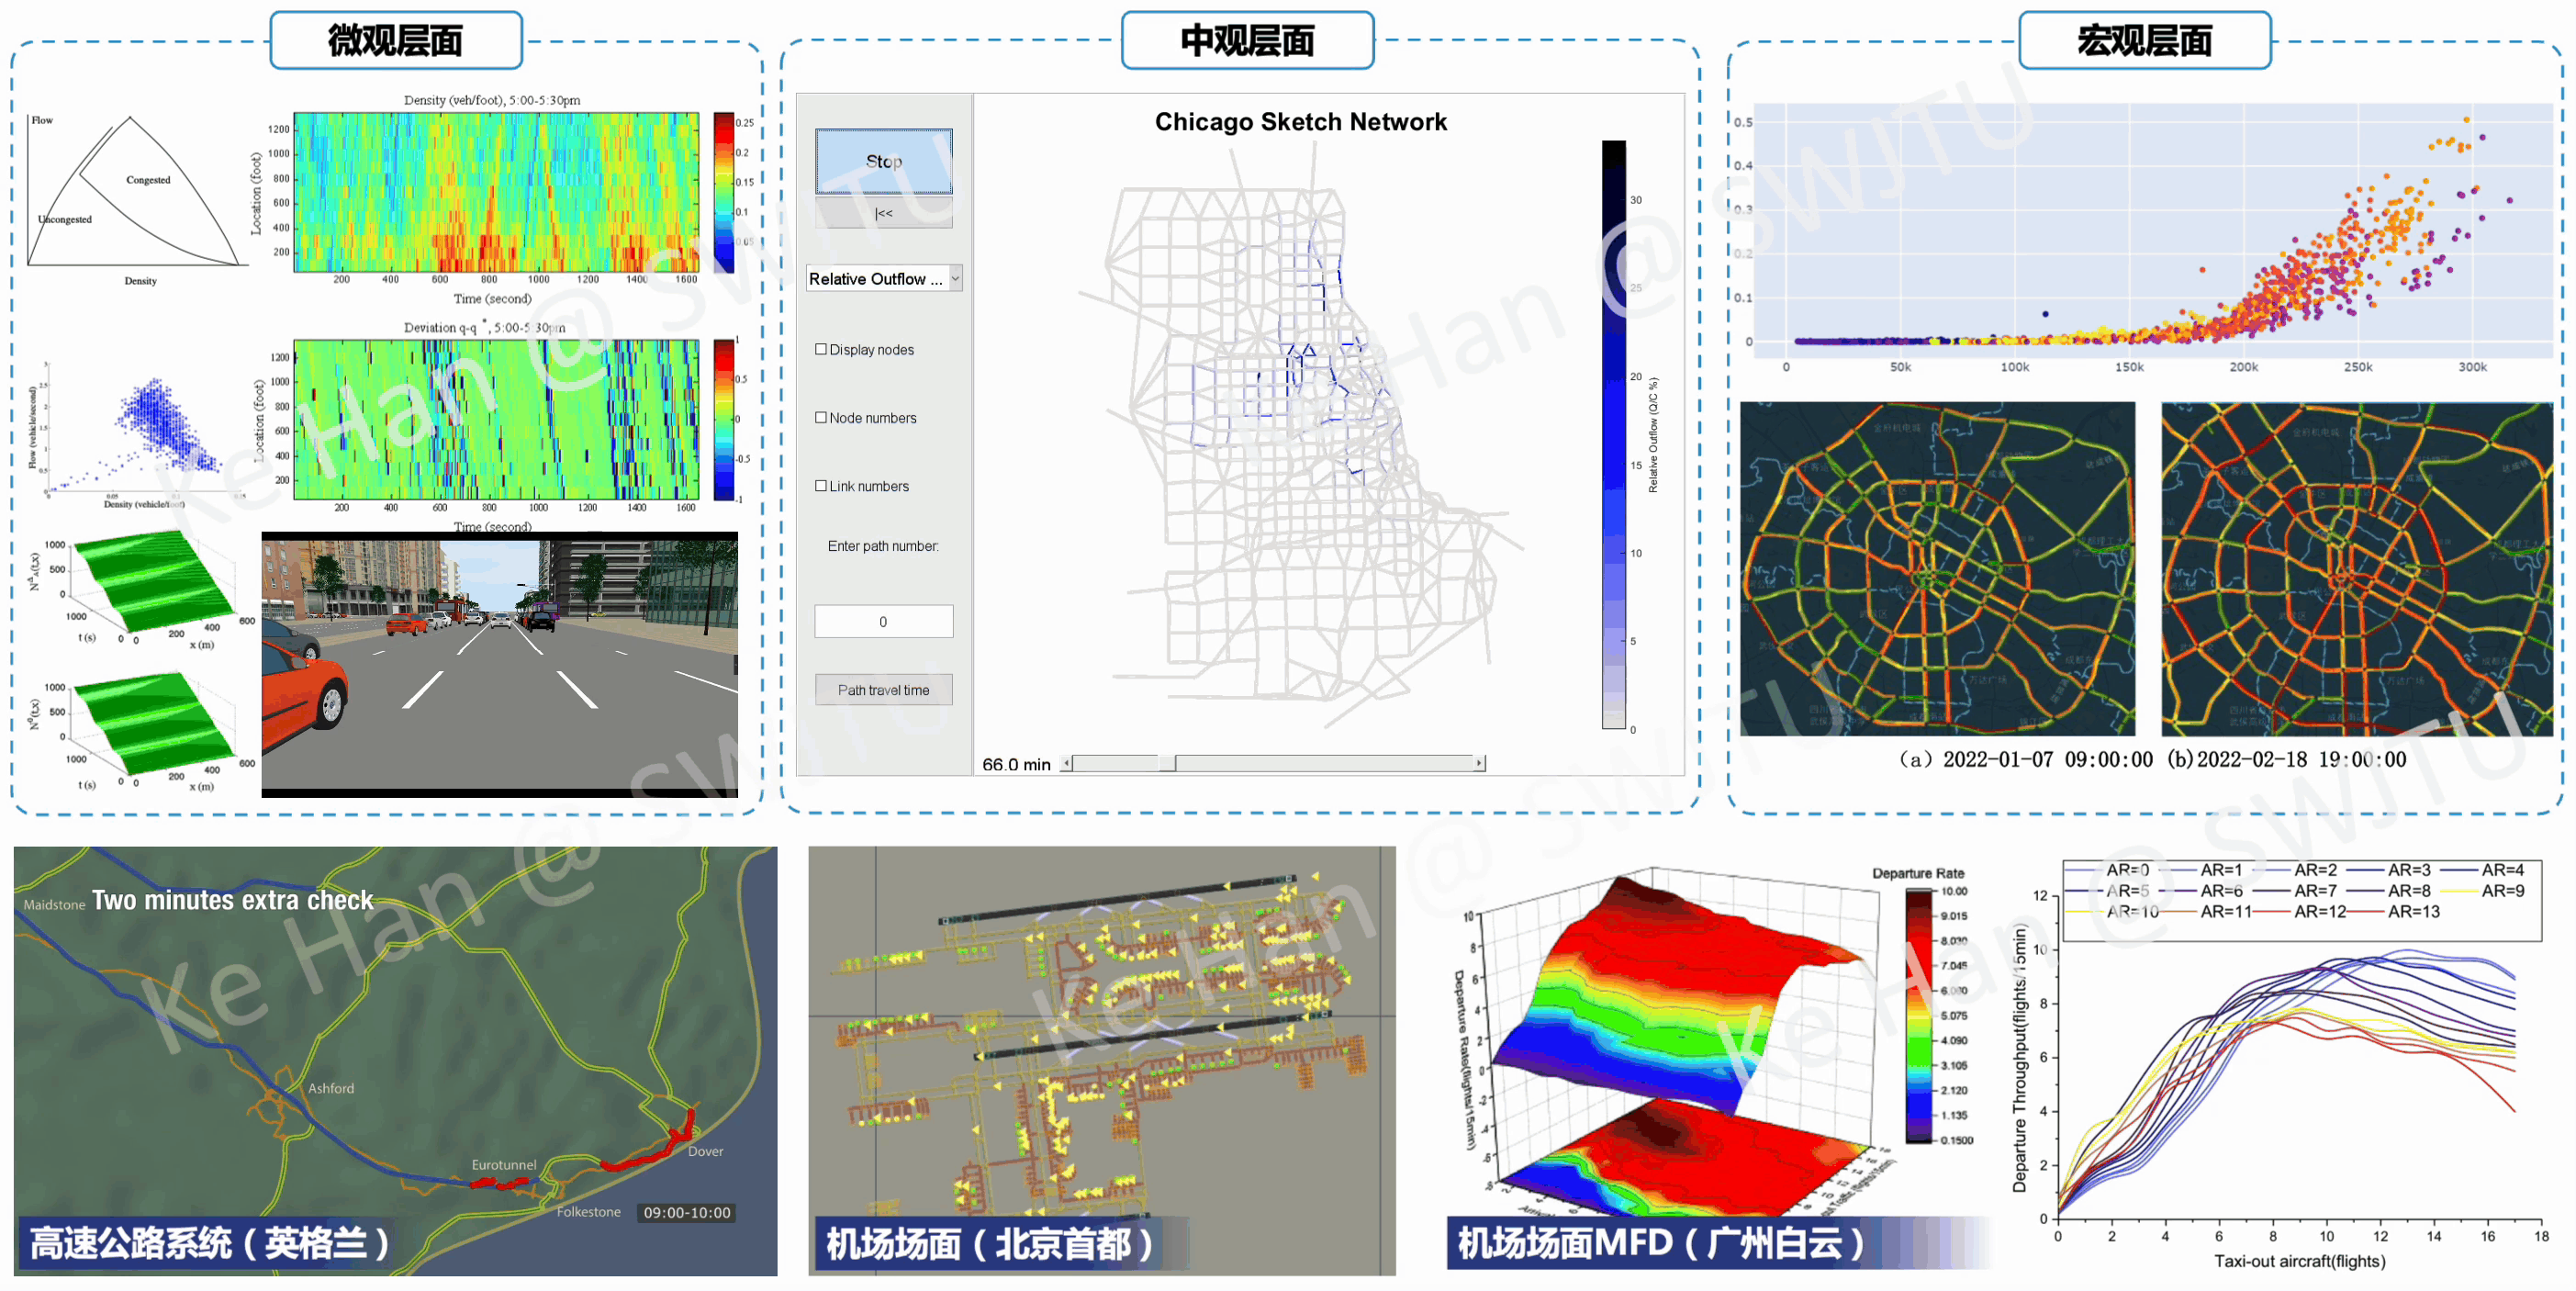This screenshot has height=1291, width=2576.
Task: Click the time slider handle
Action: pyautogui.click(x=1167, y=763)
